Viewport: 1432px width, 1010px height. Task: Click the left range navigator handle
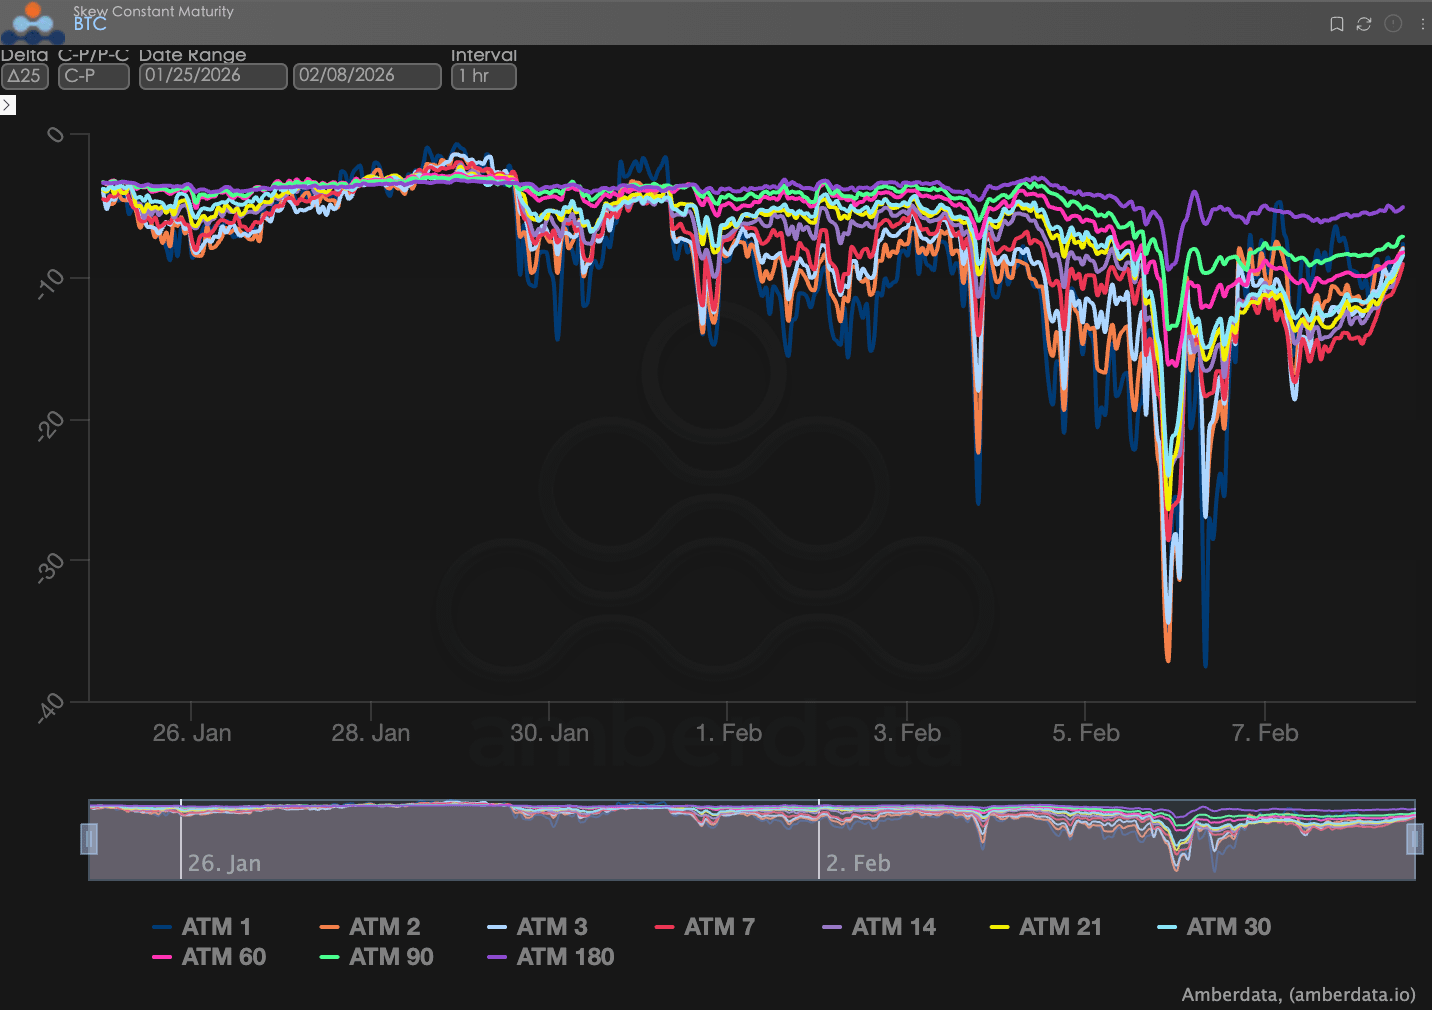pyautogui.click(x=89, y=839)
